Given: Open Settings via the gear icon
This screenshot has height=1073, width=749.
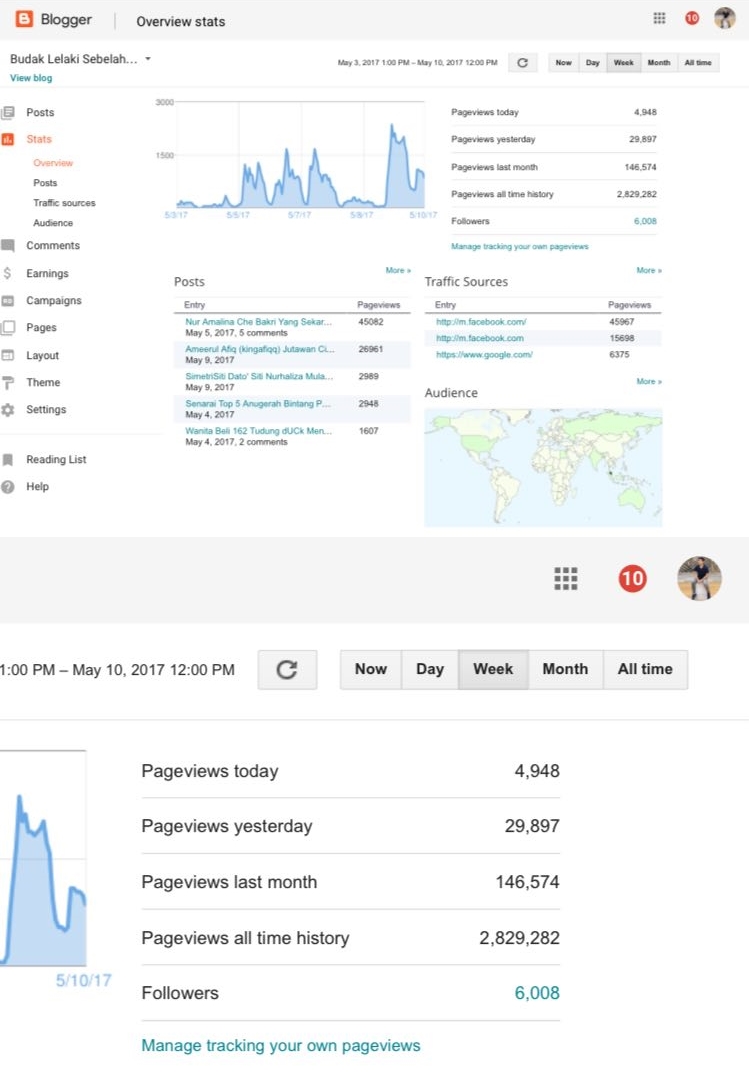Looking at the screenshot, I should coord(8,410).
